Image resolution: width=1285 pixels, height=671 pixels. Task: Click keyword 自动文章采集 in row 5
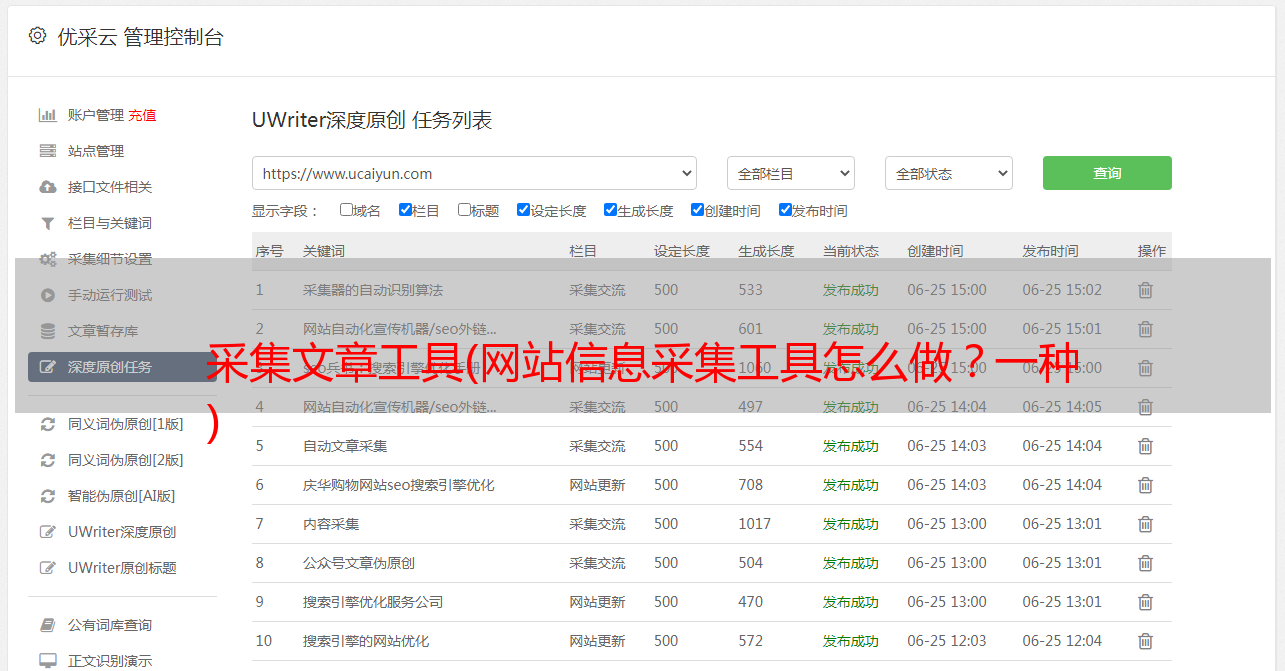click(x=345, y=446)
